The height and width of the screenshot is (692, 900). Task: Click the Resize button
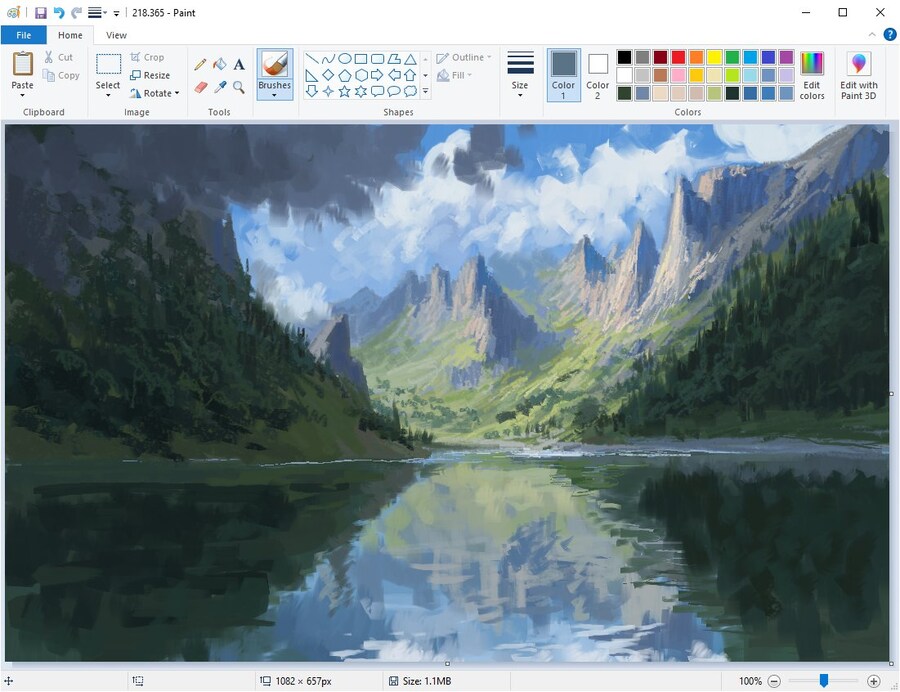pos(150,75)
